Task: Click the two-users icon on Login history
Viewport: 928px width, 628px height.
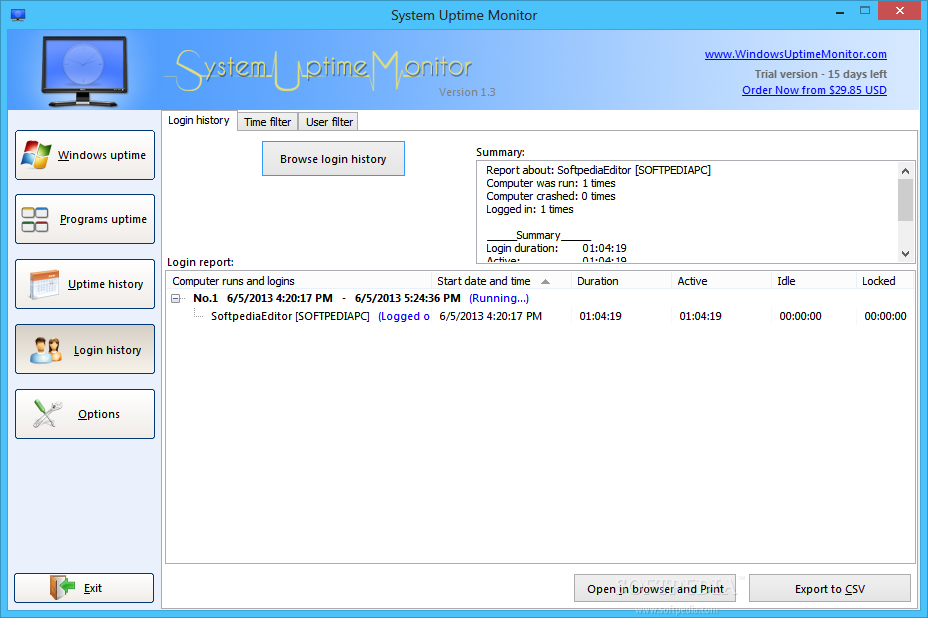Action: coord(46,350)
